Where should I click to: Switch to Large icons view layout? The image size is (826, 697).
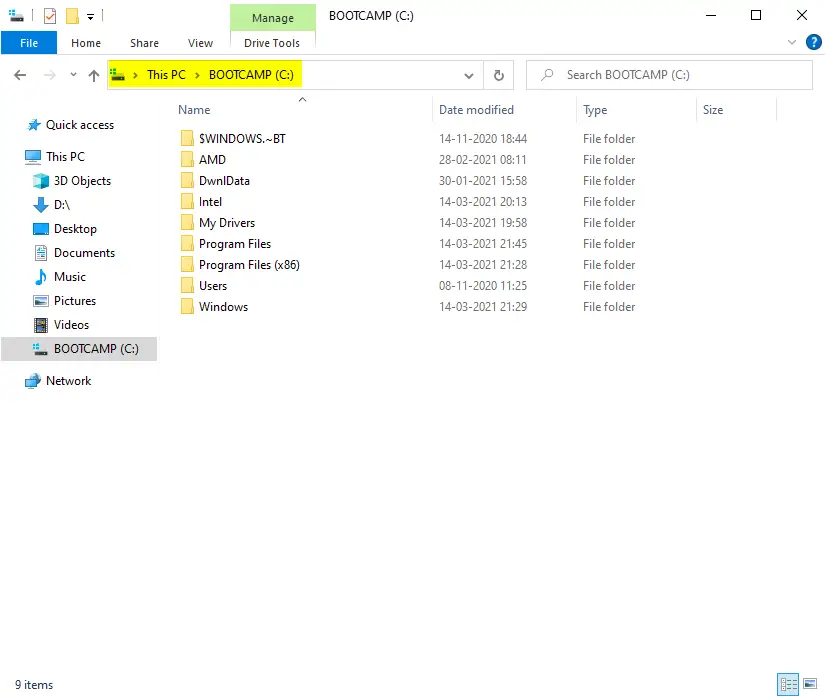[x=810, y=684]
